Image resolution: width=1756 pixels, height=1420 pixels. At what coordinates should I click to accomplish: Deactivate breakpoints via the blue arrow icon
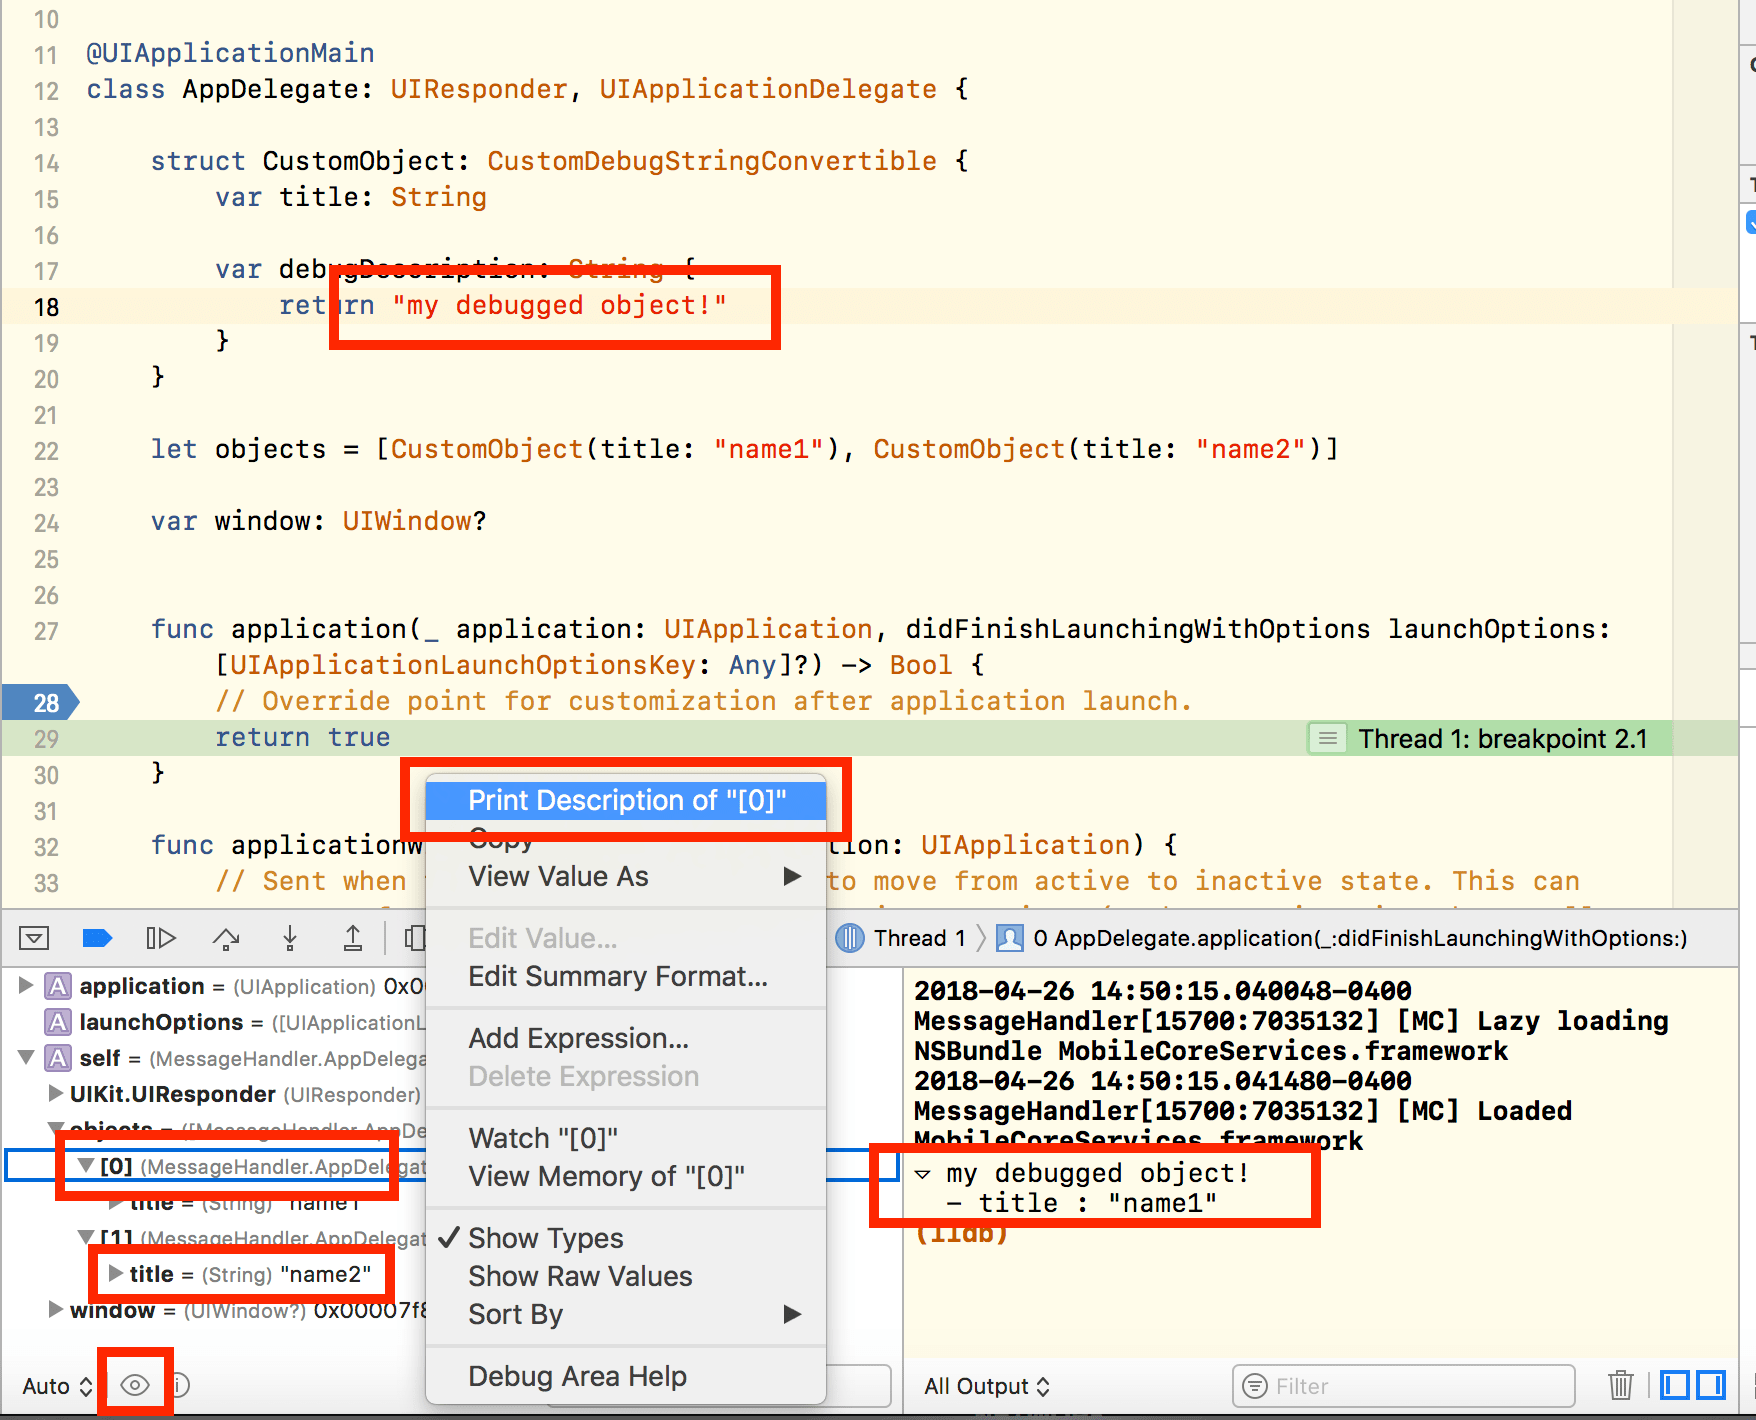(97, 938)
